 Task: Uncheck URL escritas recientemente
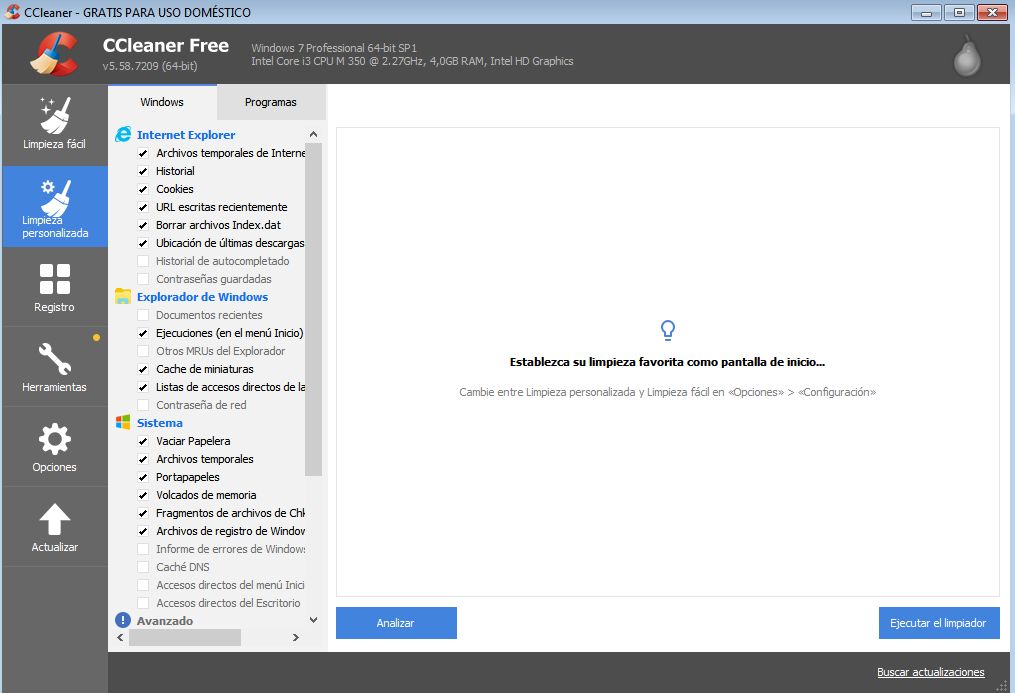[x=143, y=208]
